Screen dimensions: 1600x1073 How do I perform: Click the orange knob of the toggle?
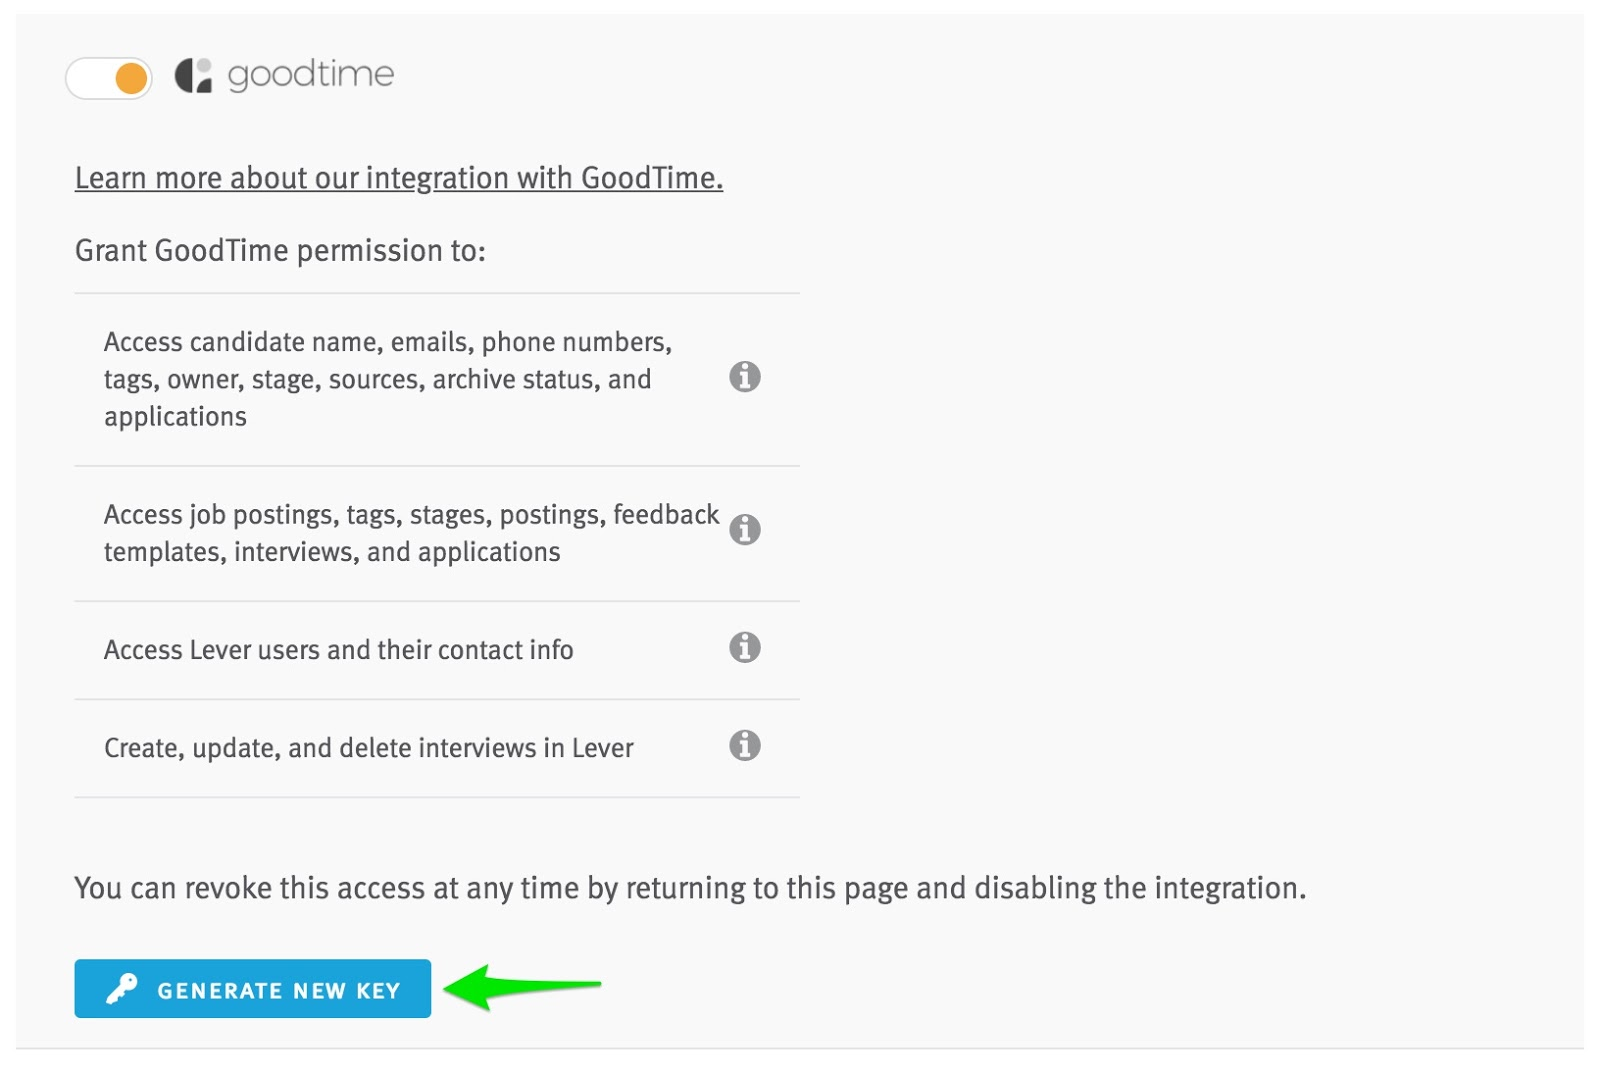[131, 78]
